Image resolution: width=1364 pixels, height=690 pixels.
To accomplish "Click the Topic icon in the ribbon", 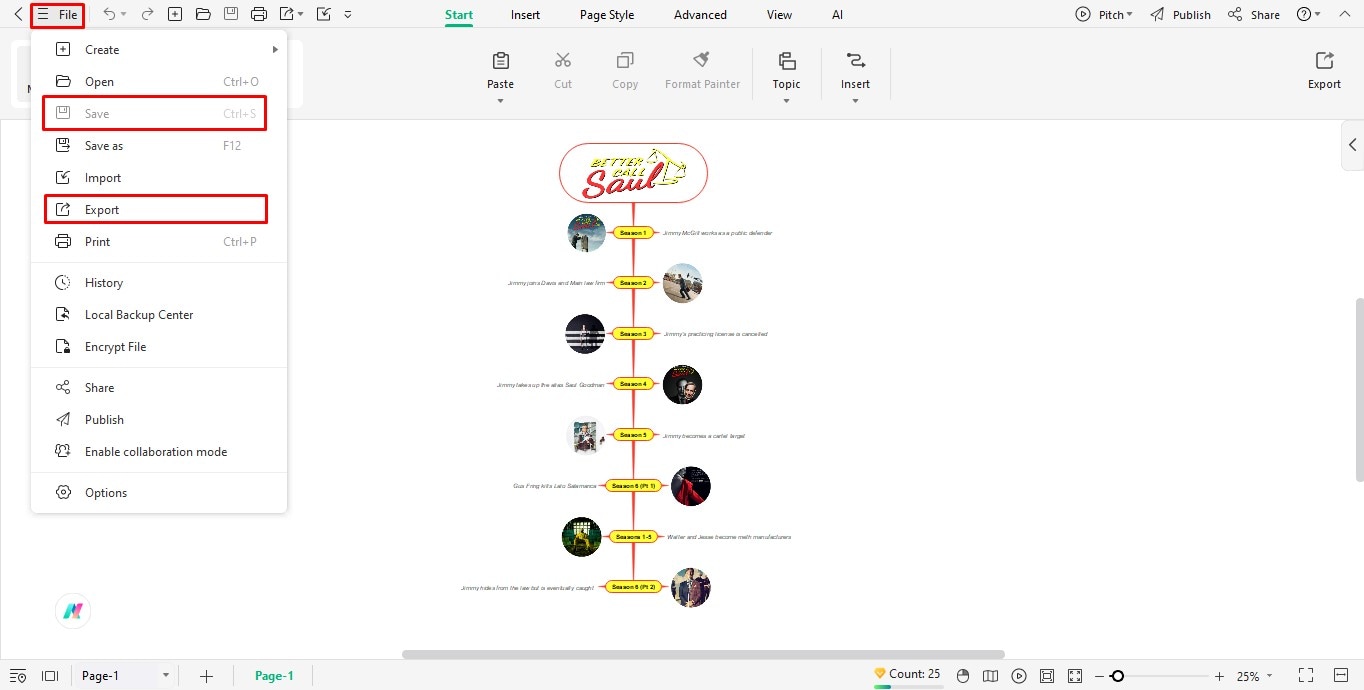I will 786,60.
